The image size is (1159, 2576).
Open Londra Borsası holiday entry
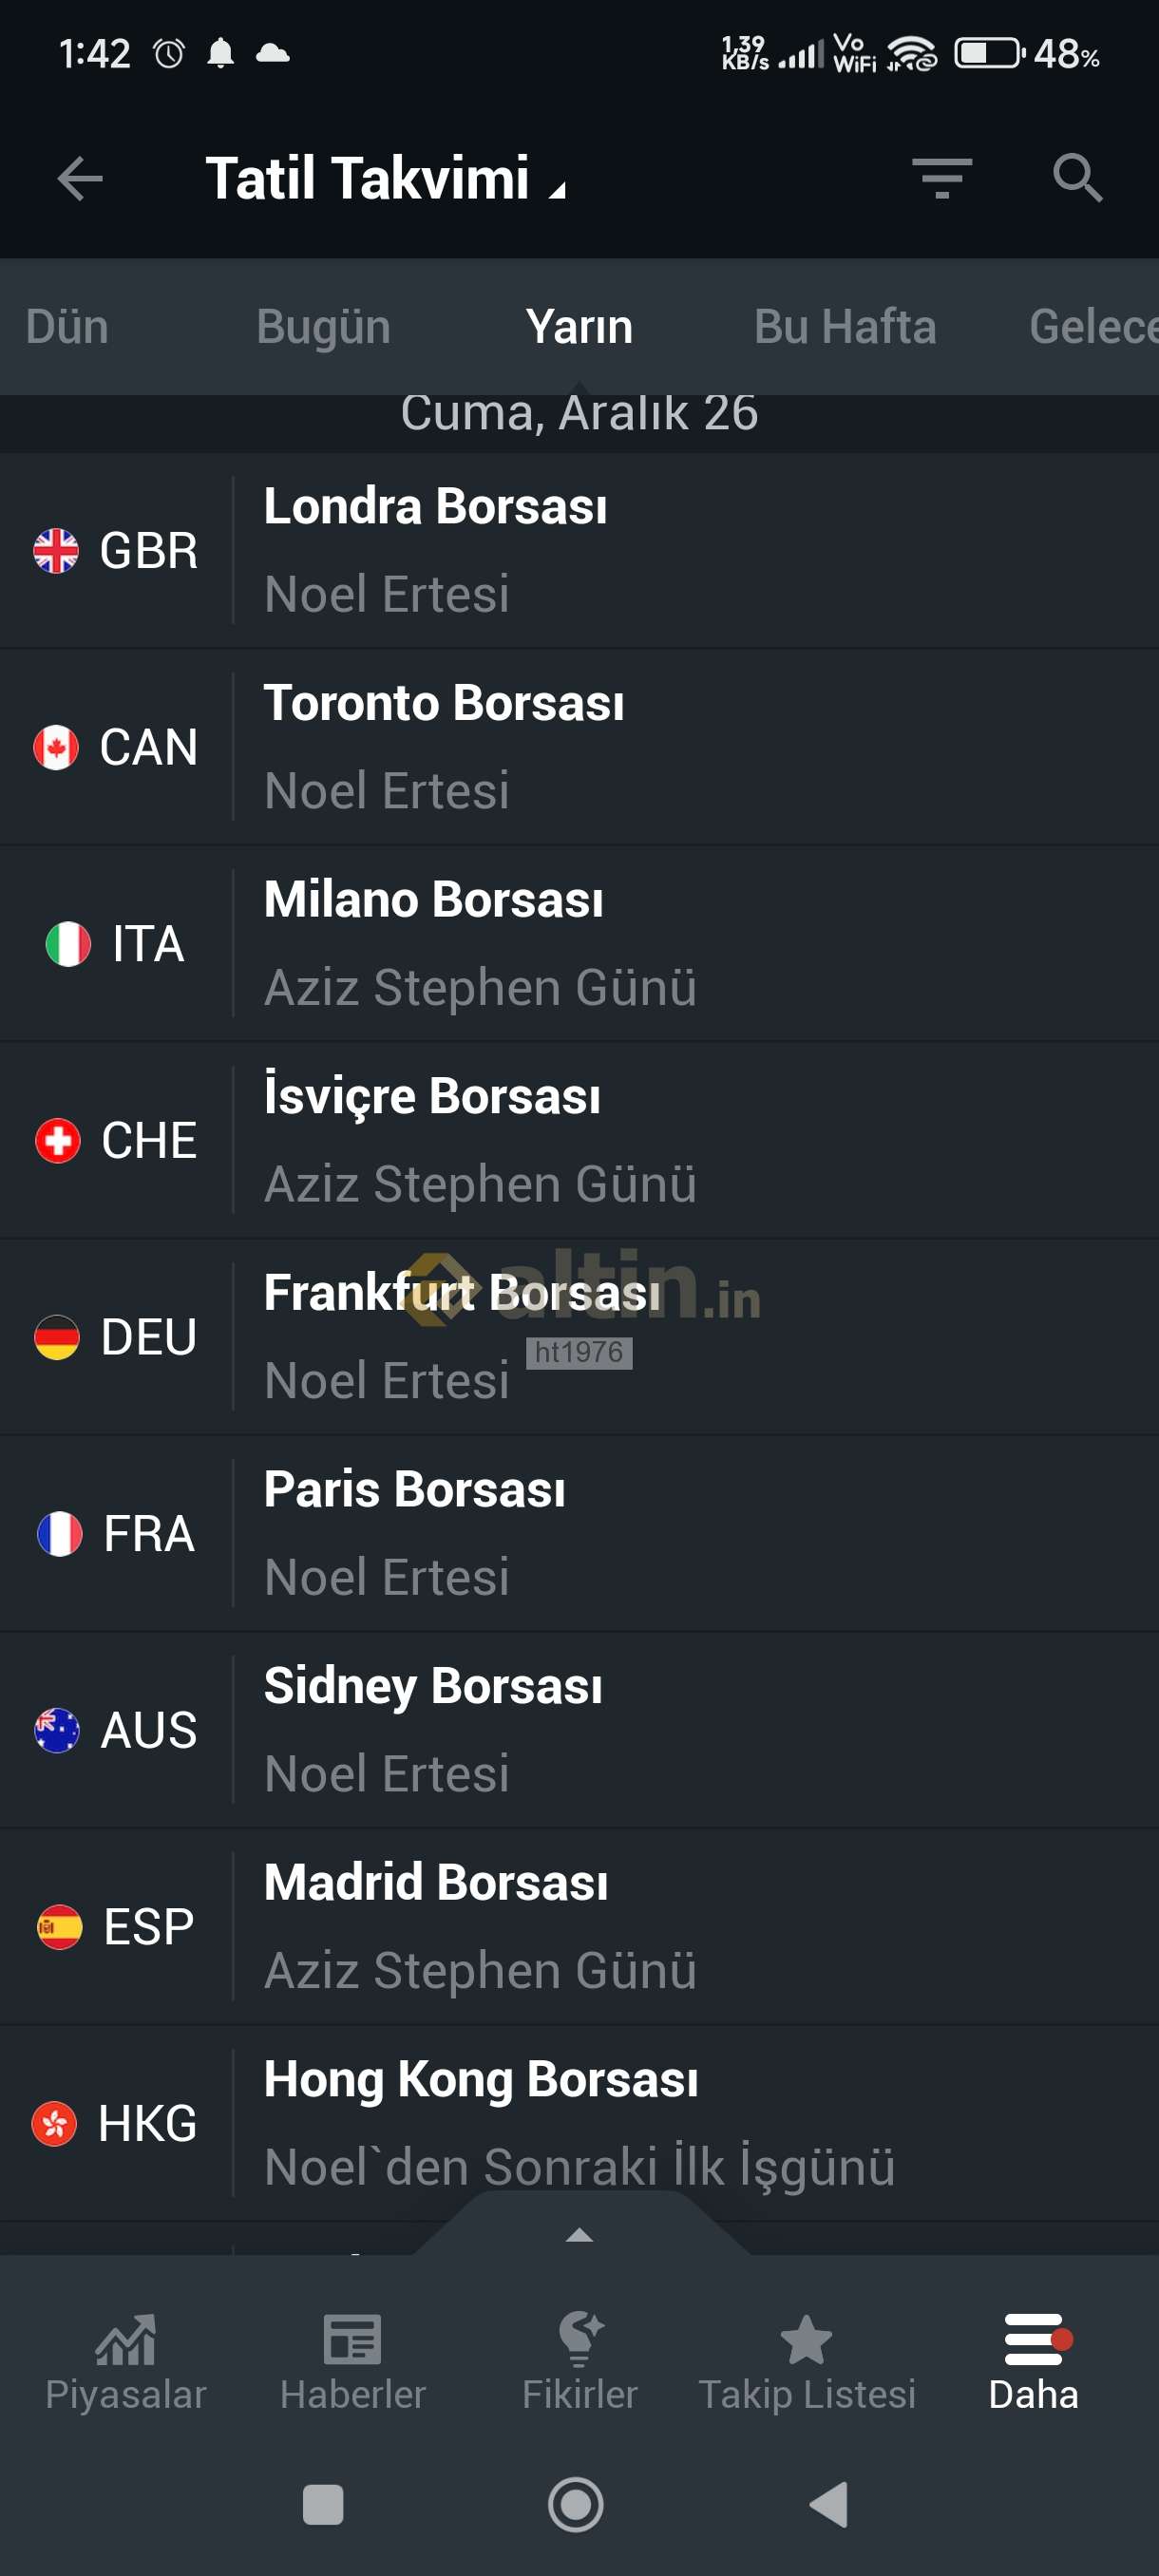pos(580,550)
